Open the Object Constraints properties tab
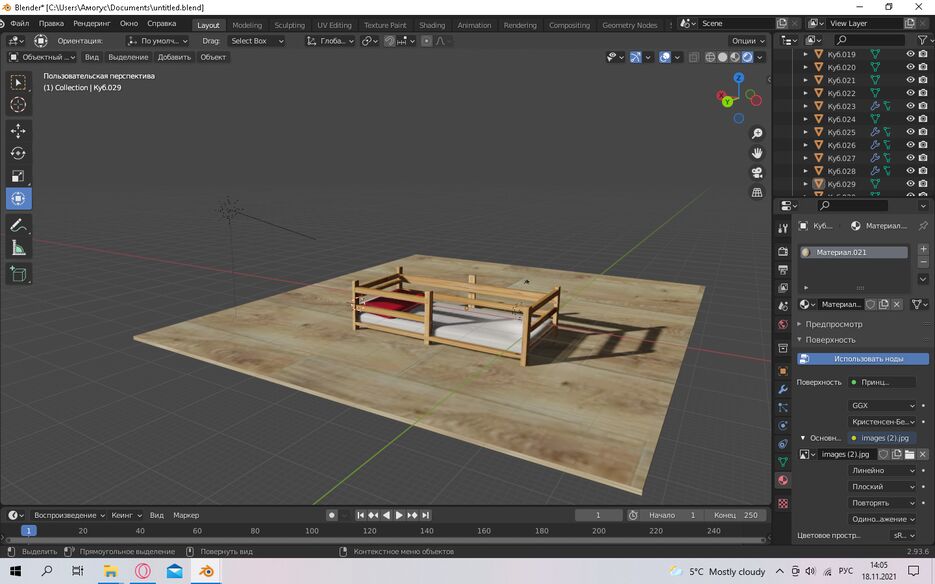Image resolution: width=935 pixels, height=584 pixels. tap(783, 444)
